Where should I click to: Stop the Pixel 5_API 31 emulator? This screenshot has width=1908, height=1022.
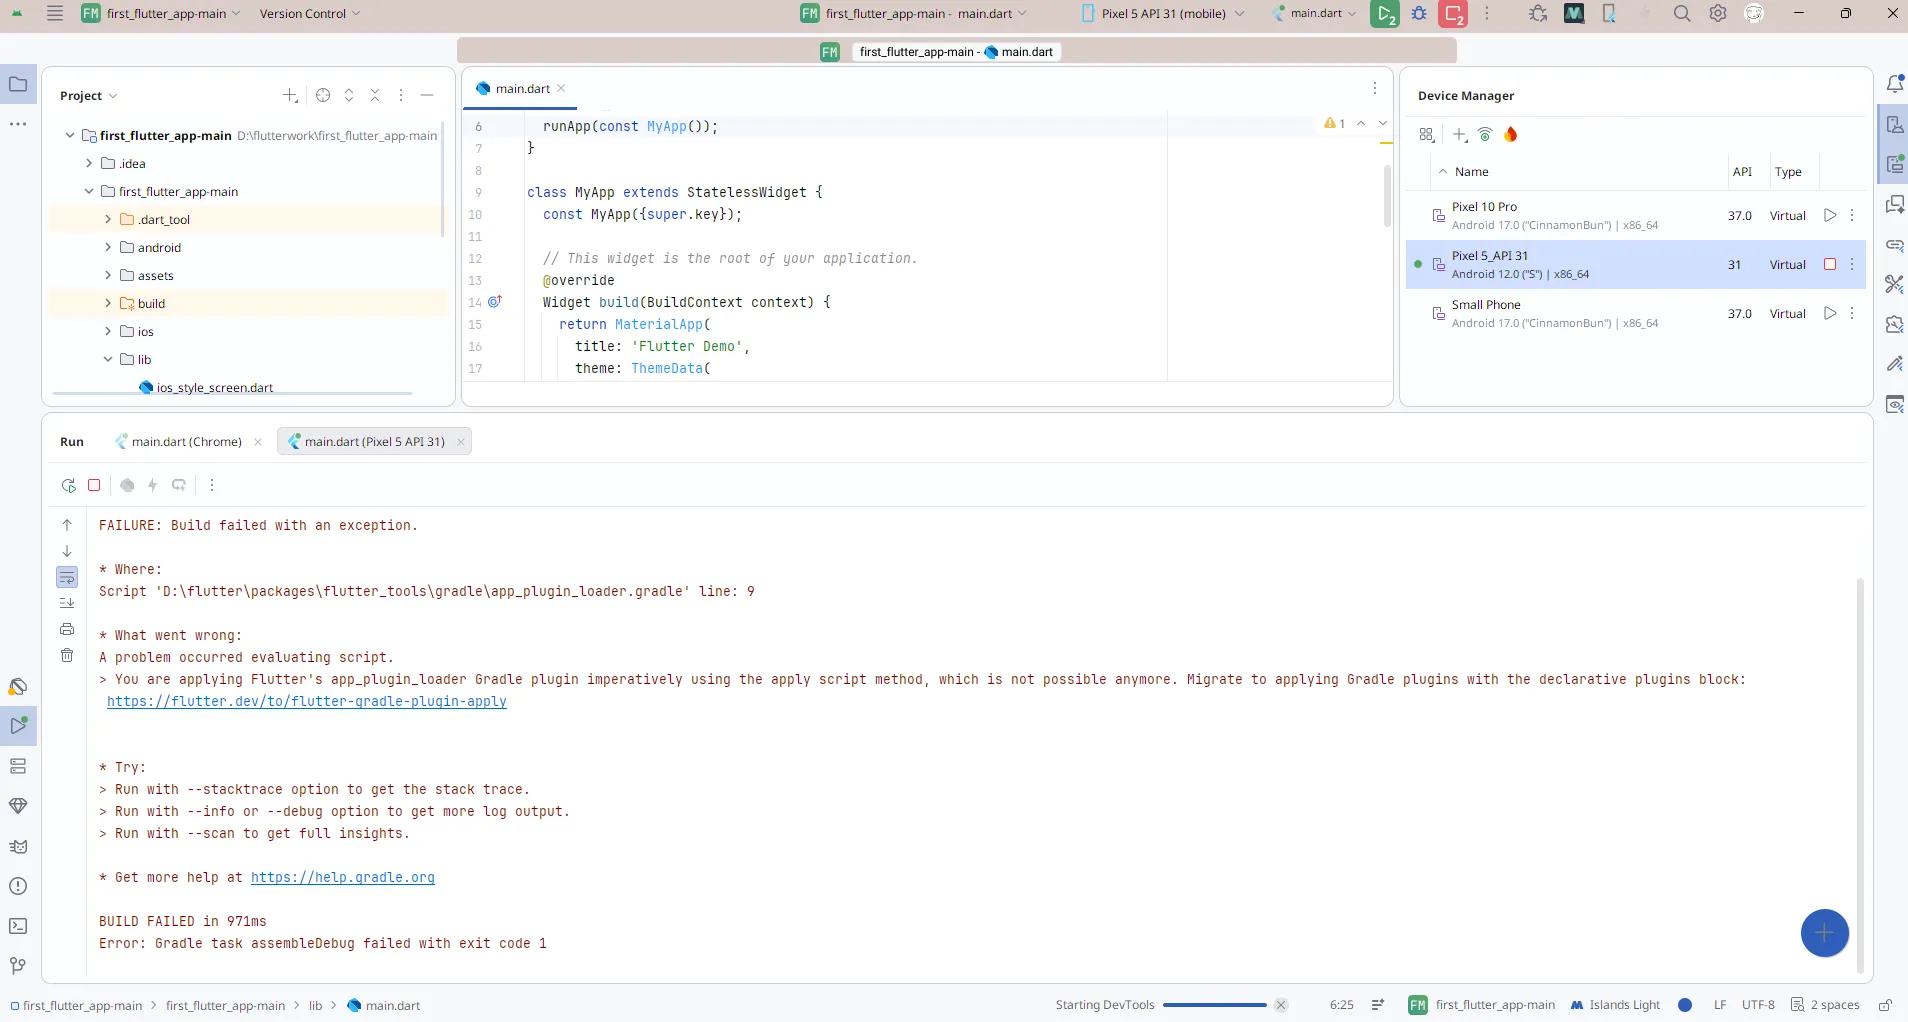(x=1830, y=265)
